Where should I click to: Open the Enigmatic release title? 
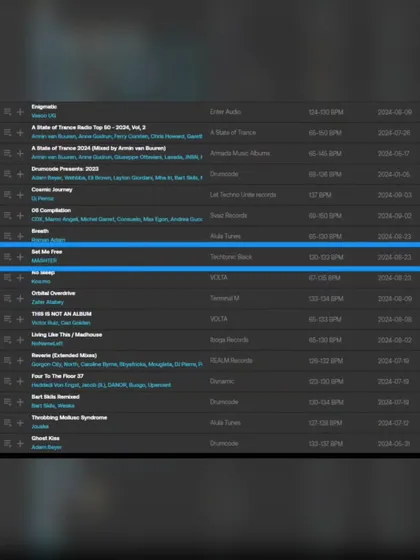coord(44,107)
